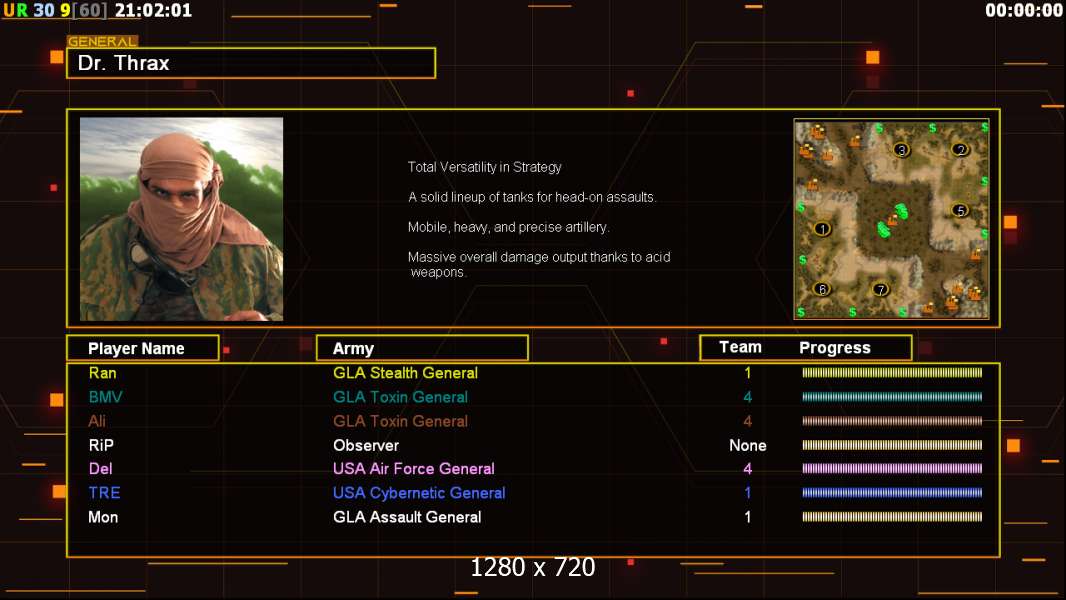Click Ran's loading progress bar
1066x600 pixels.
(x=892, y=372)
